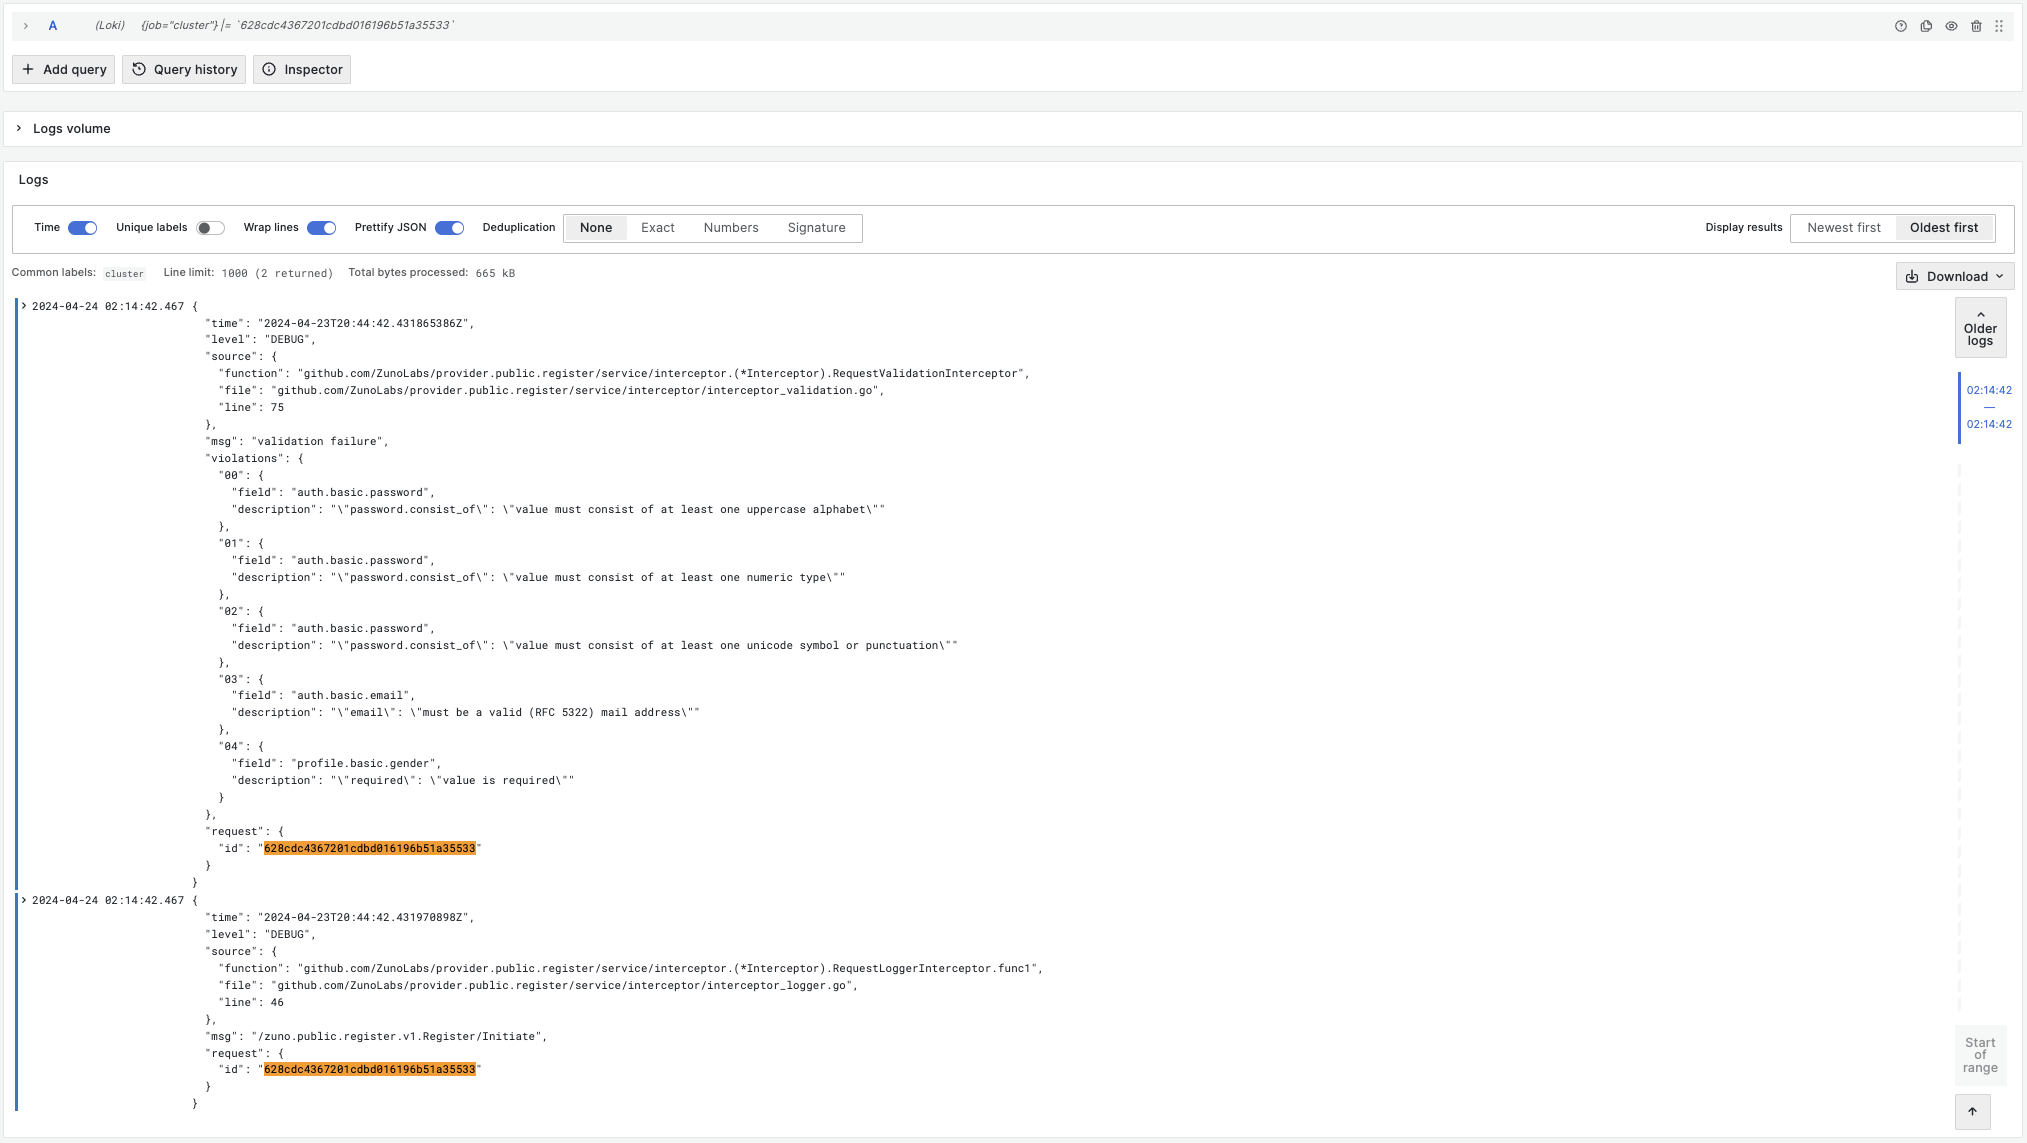2027x1143 pixels.
Task: Delete query A with the trash icon
Action: 1976,26
